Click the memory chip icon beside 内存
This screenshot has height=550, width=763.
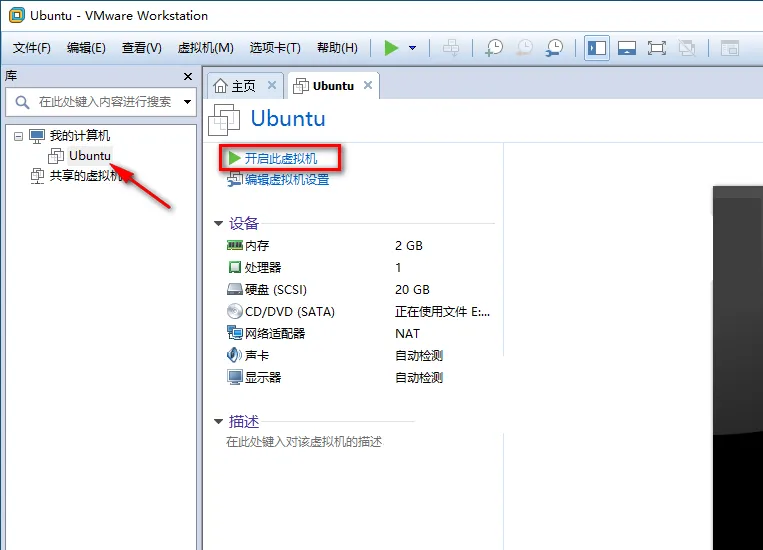click(235, 245)
